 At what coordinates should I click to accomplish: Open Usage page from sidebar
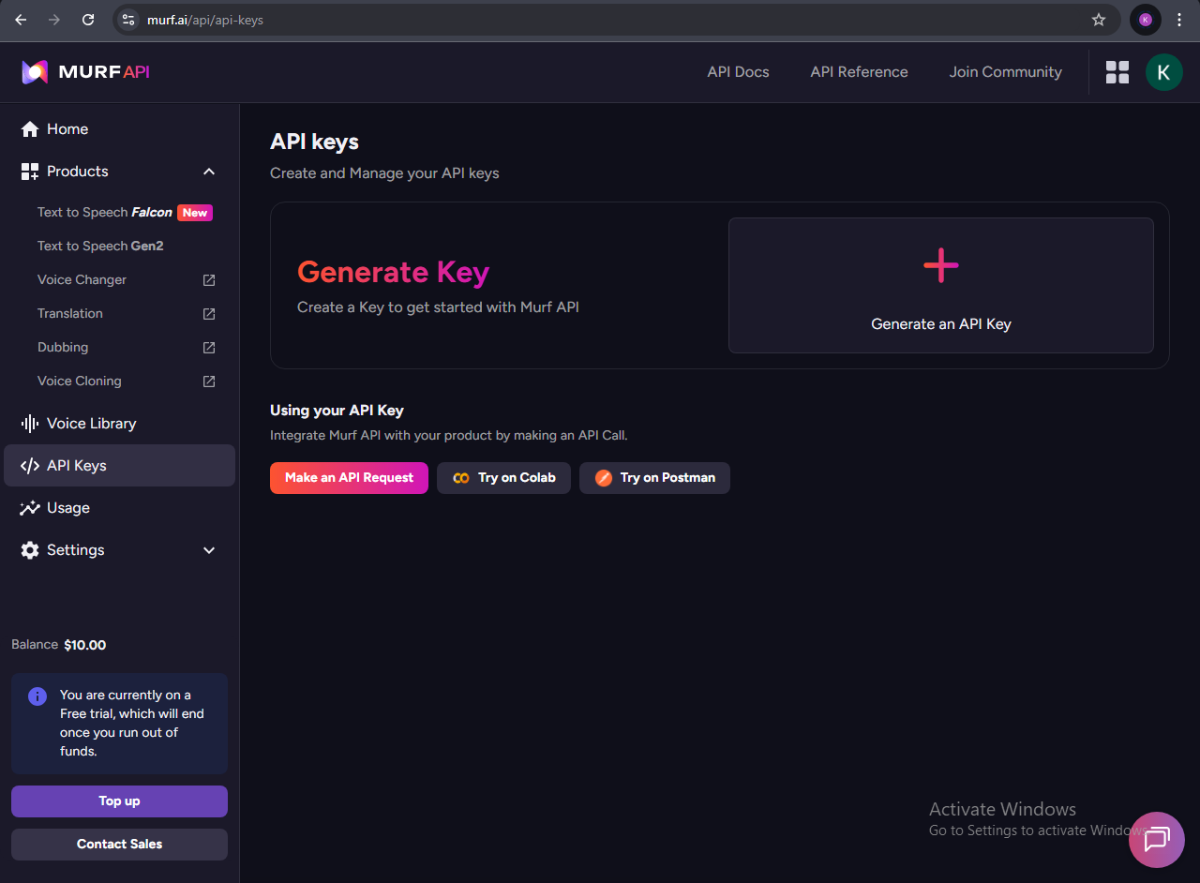click(x=68, y=508)
